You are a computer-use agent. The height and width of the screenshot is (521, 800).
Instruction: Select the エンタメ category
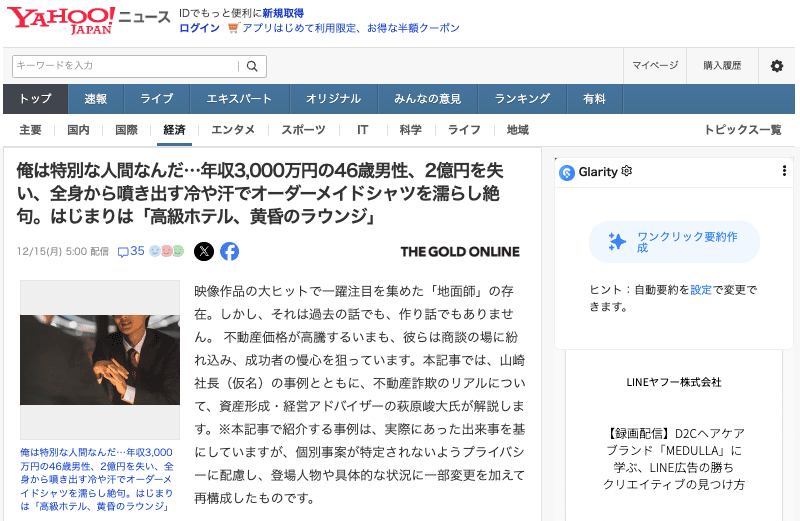(x=233, y=130)
